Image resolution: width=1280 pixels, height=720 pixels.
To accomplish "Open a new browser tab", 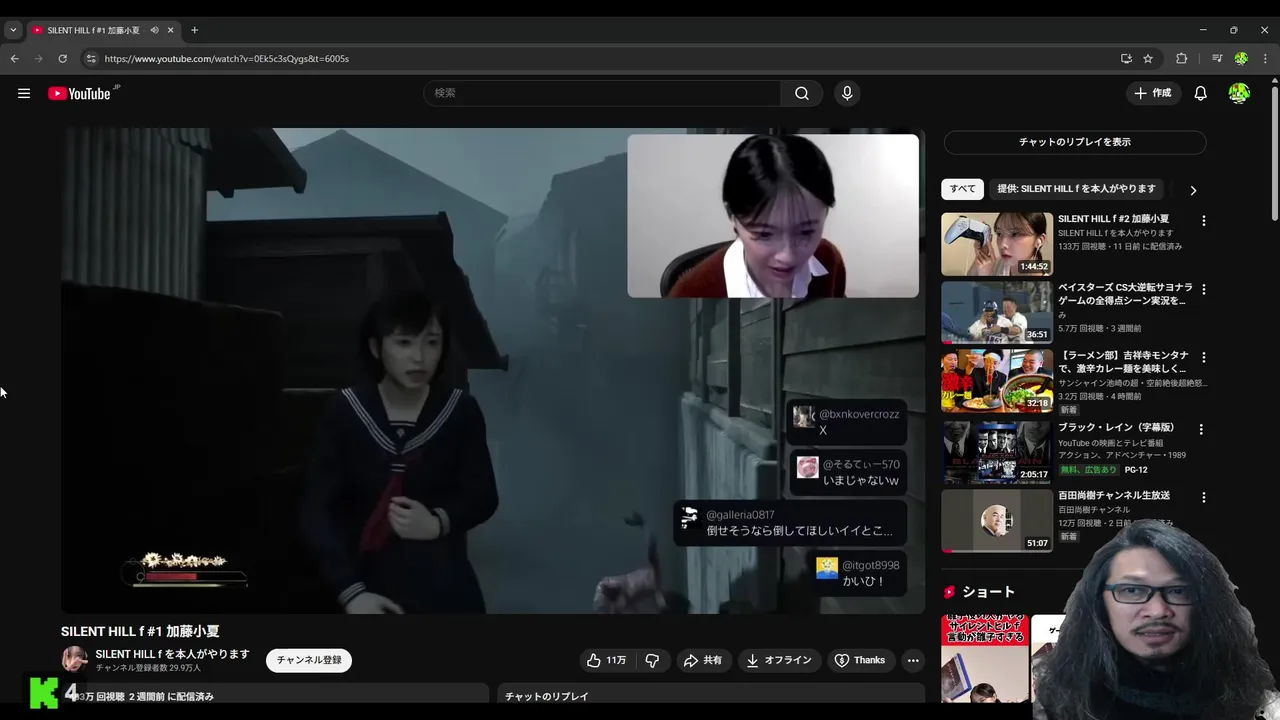I will click(194, 30).
